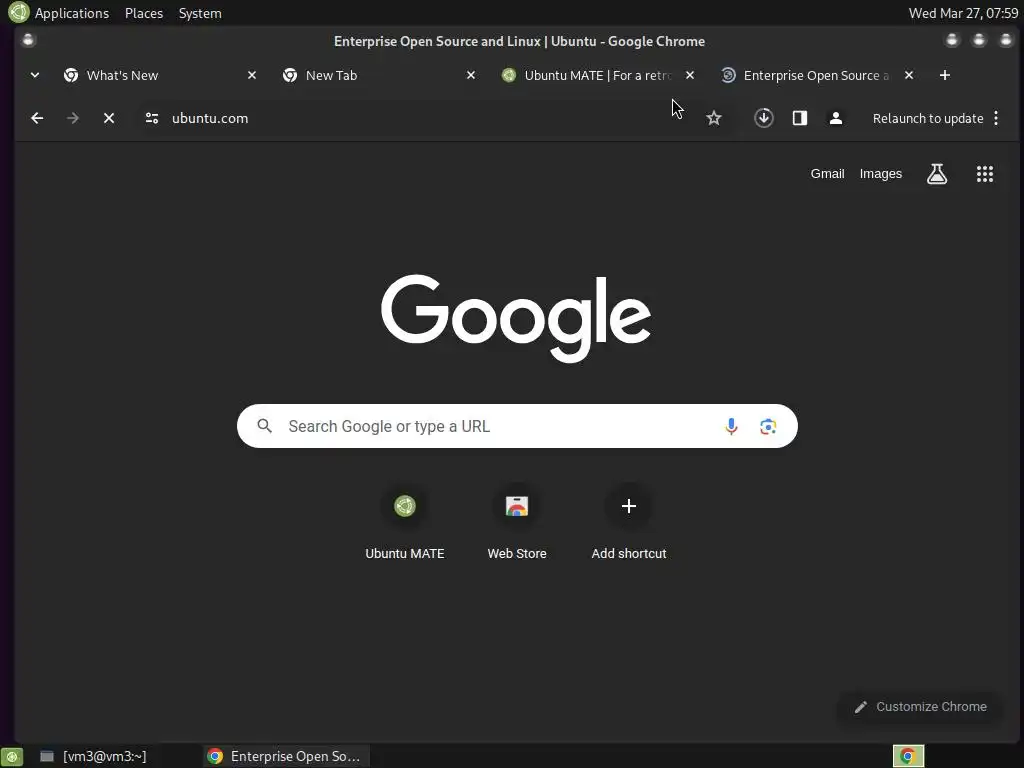Focus the Google search box
Viewport: 1024px width, 768px height.
(x=517, y=426)
